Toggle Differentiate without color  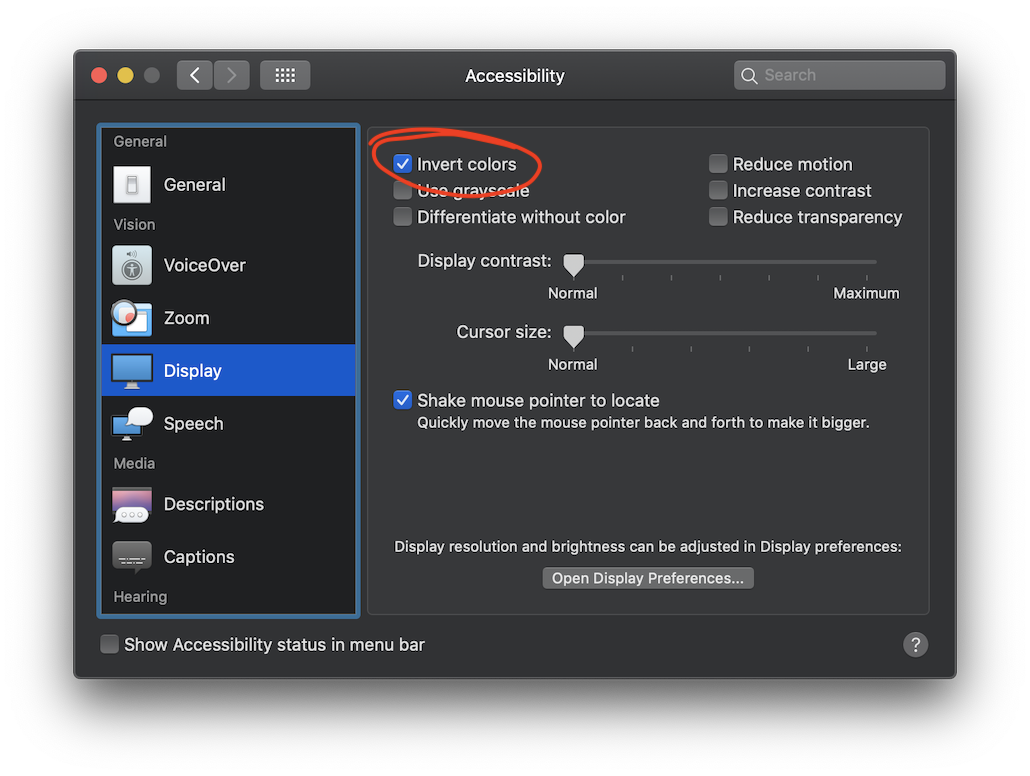(403, 217)
